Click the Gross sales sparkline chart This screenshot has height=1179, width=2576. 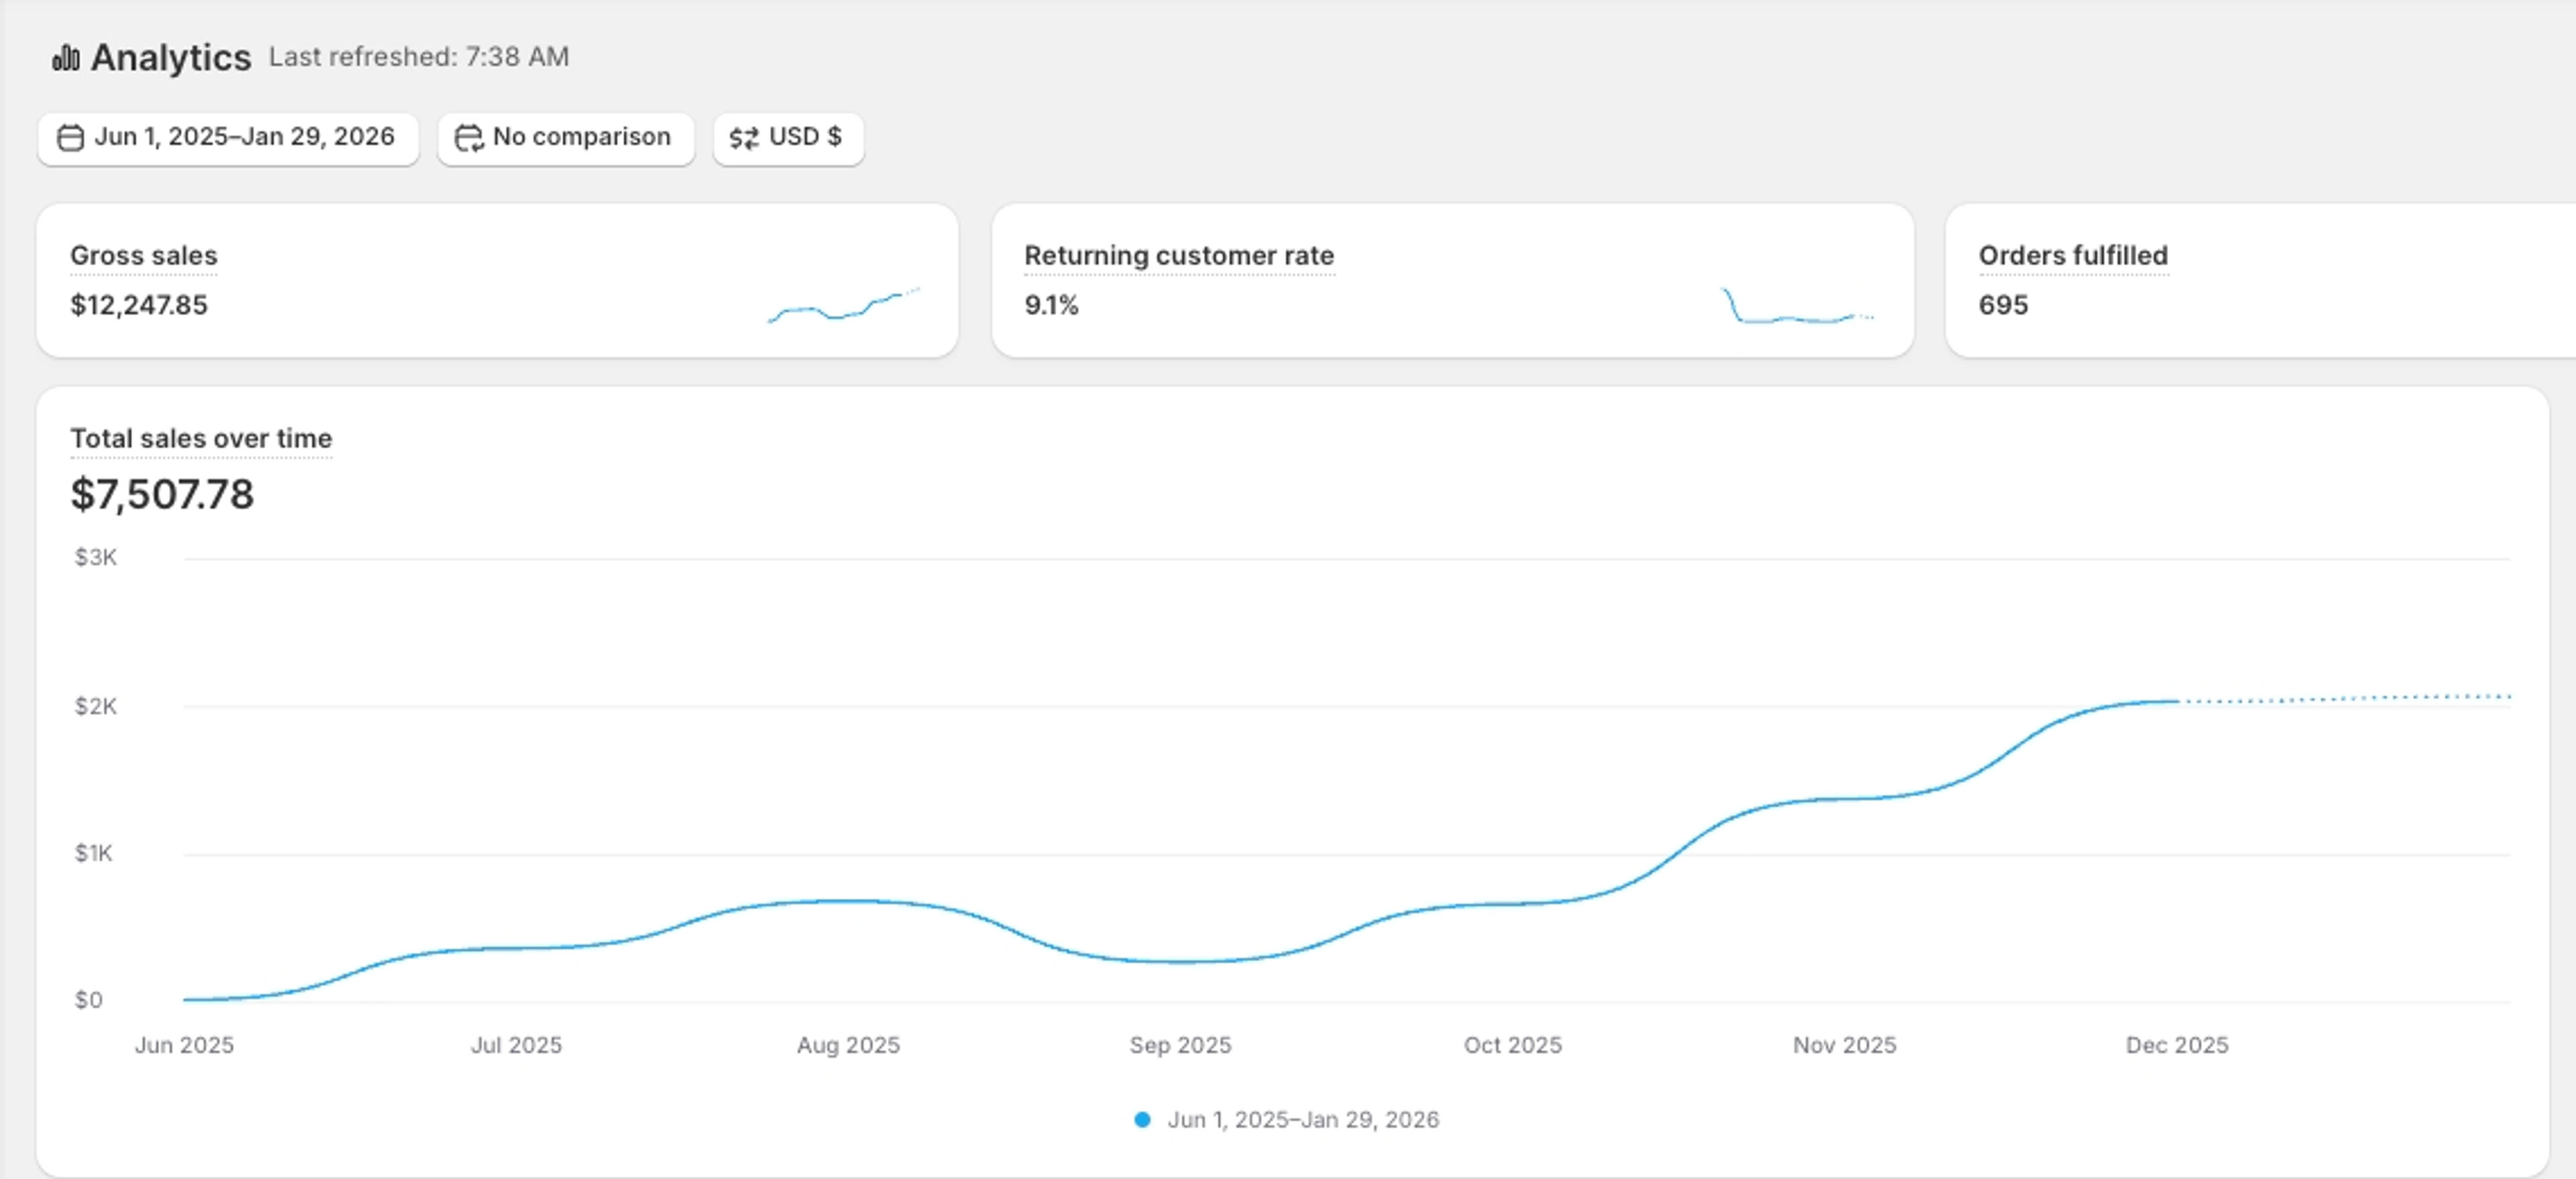point(844,304)
